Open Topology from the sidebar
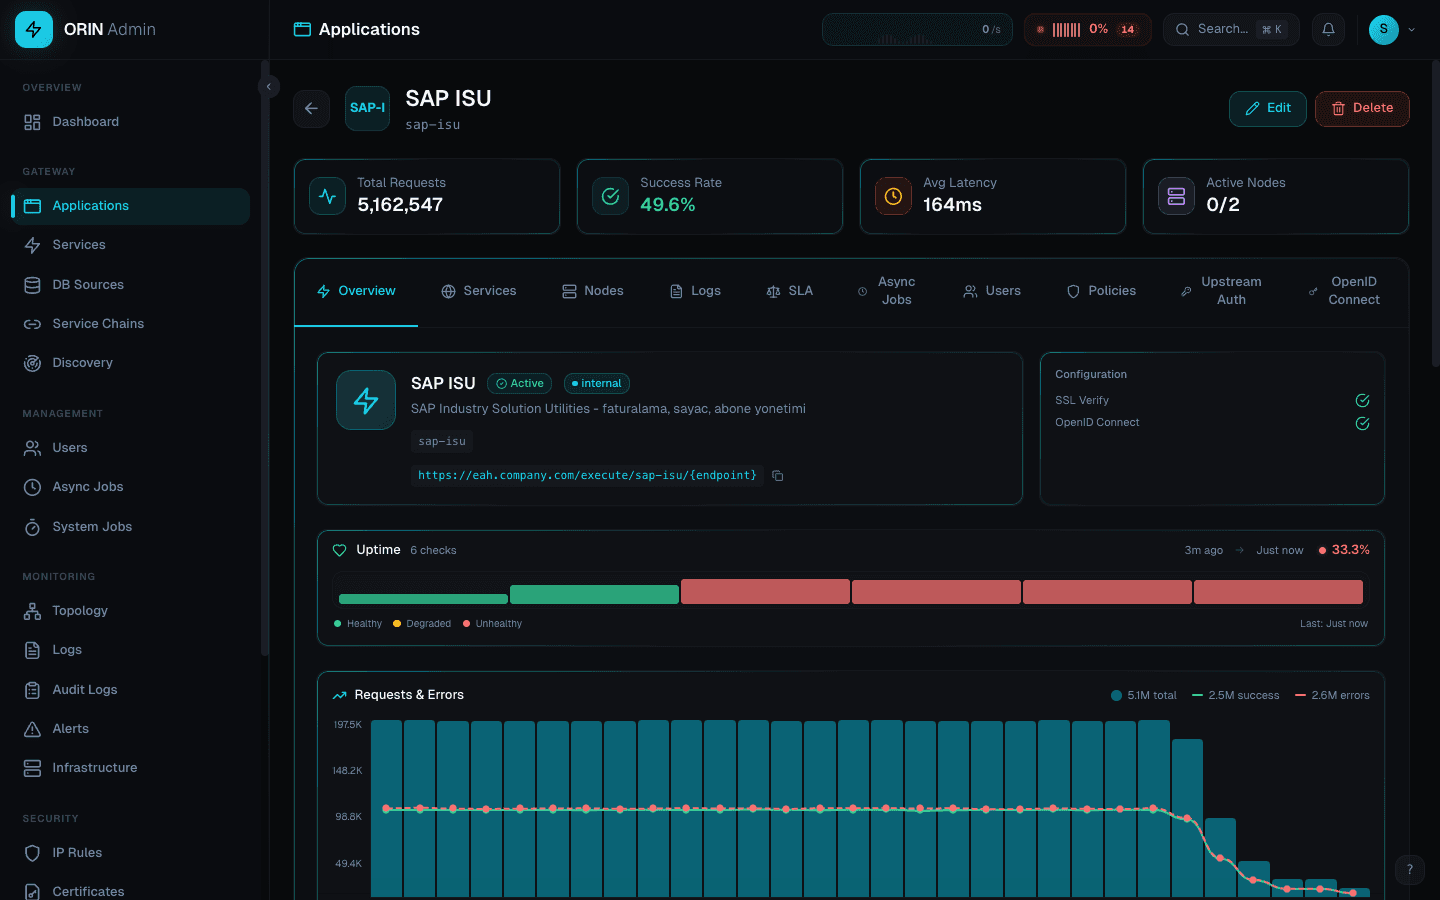1440x900 pixels. (x=80, y=611)
